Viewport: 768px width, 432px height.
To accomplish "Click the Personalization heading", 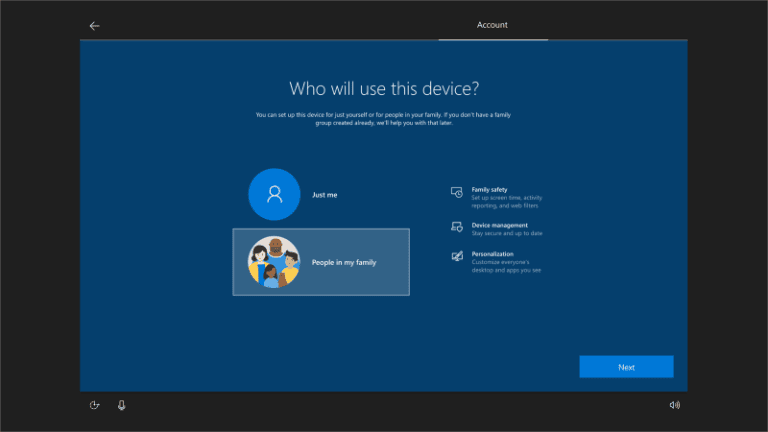I will (492, 254).
